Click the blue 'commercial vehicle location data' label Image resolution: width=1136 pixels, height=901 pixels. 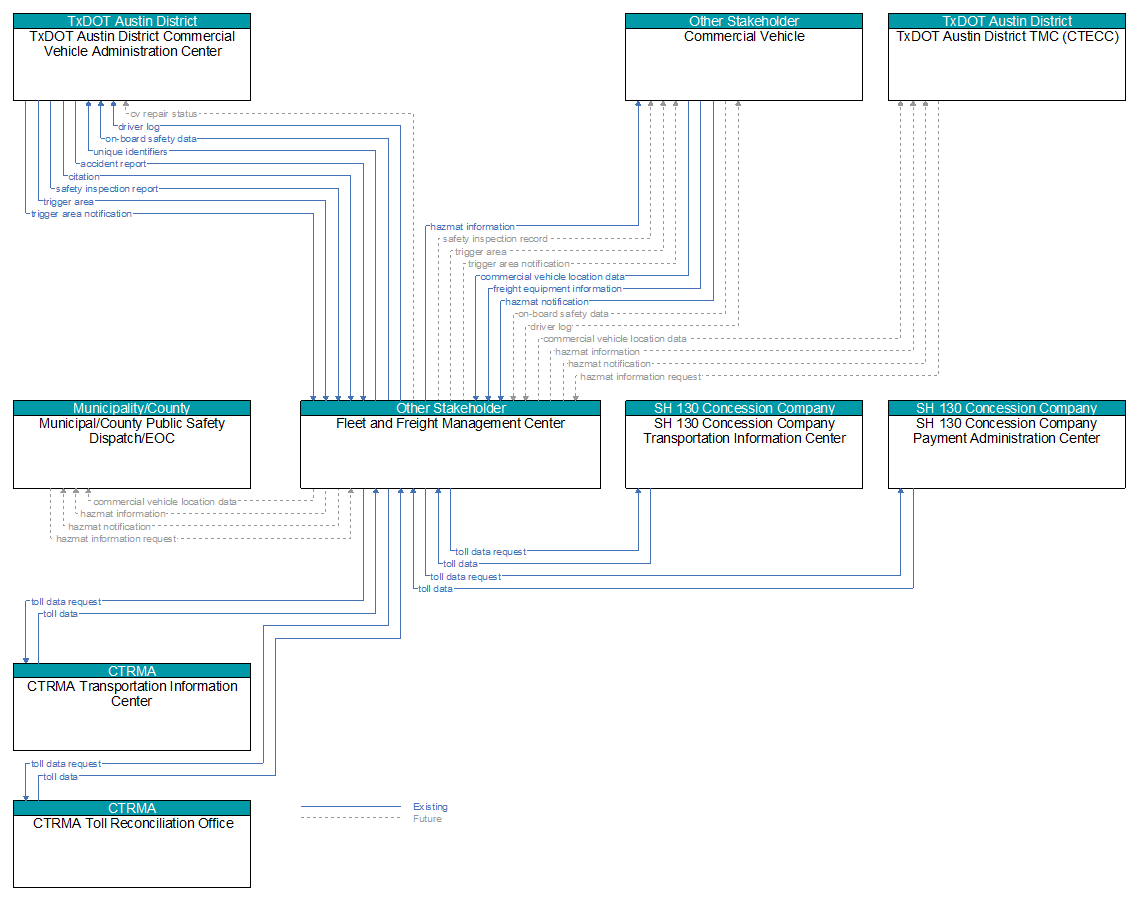552,277
